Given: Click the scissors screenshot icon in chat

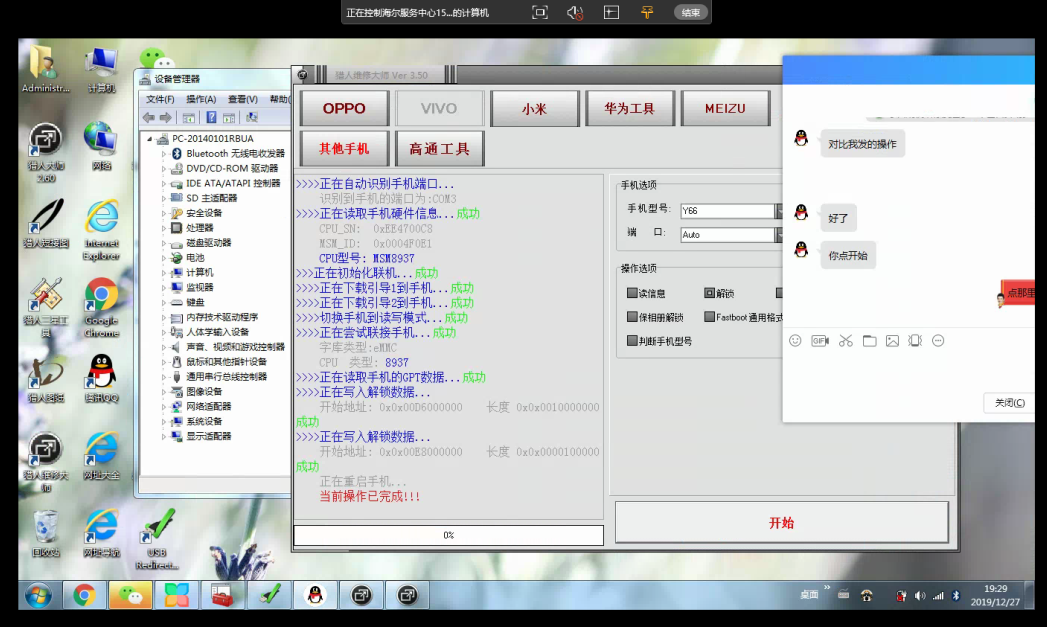Looking at the screenshot, I should tap(845, 341).
